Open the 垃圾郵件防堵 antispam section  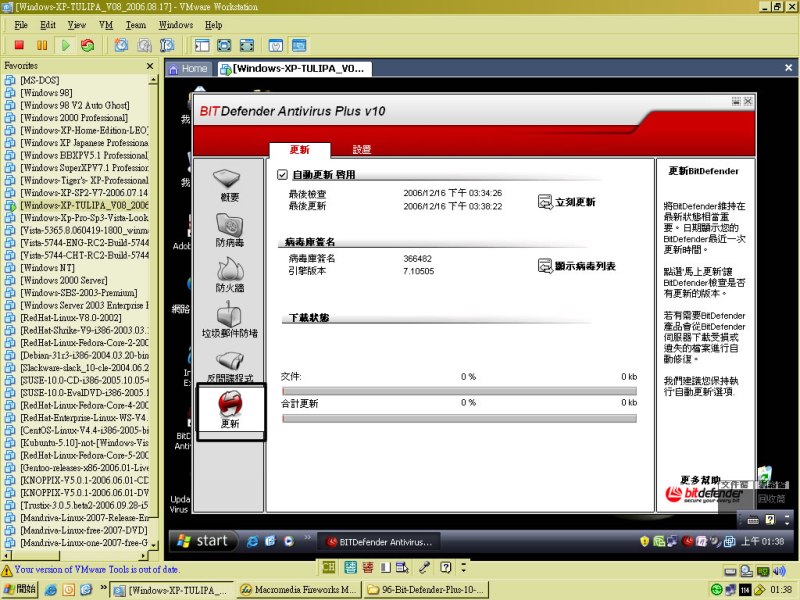(229, 320)
